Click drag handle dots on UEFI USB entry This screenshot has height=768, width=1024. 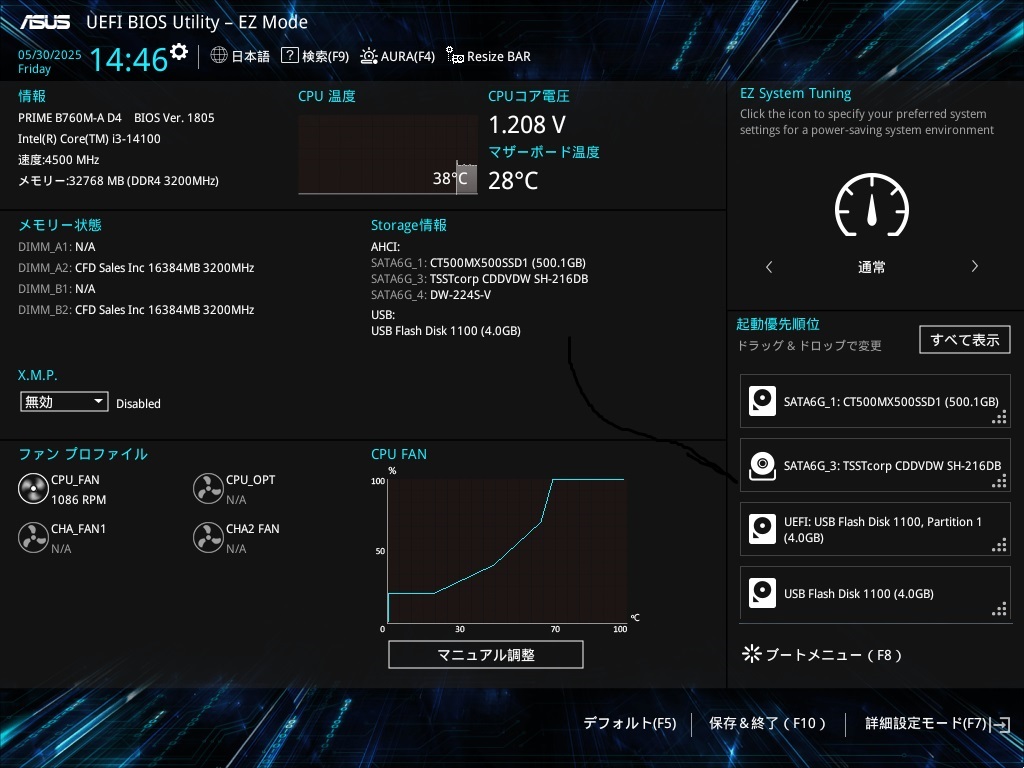tap(999, 545)
